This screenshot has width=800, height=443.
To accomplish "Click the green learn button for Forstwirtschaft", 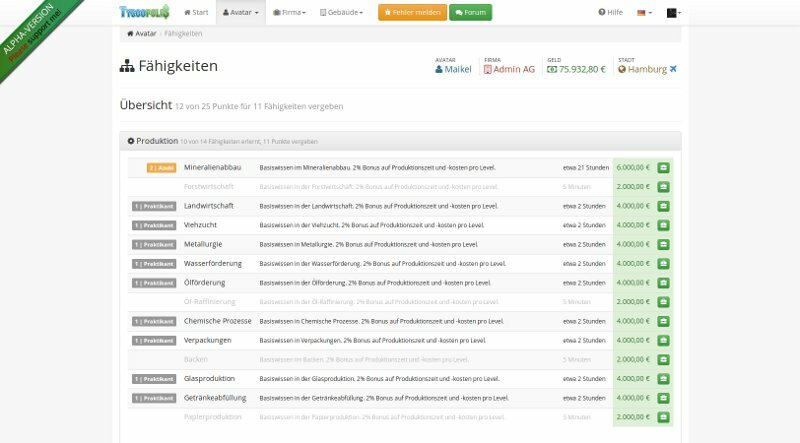I will pos(663,187).
